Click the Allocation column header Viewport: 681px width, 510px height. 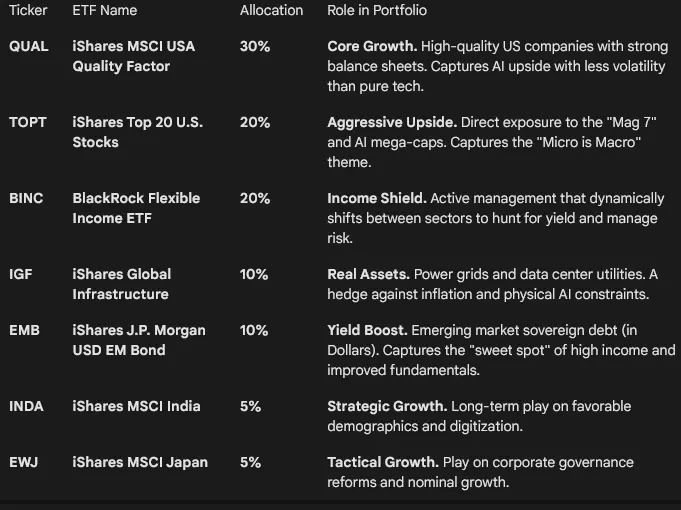tap(271, 10)
